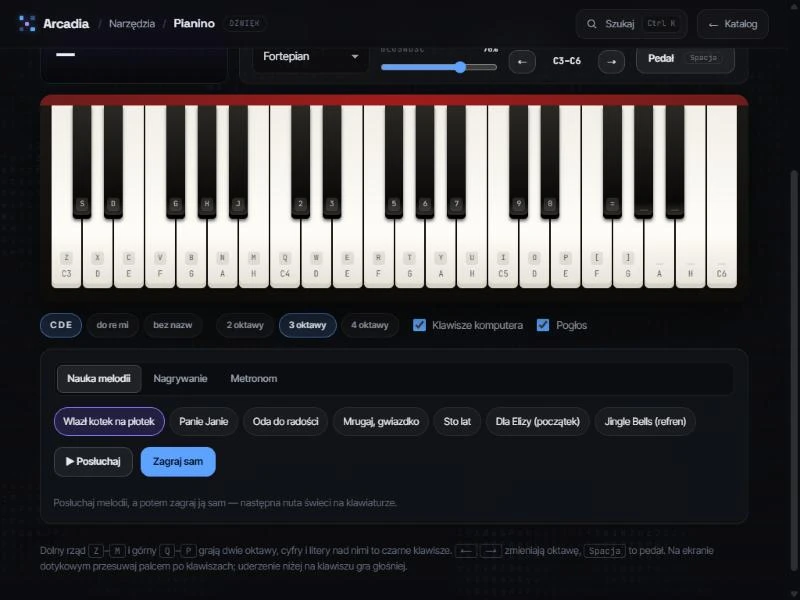Adjust the volume slider
Screen dimensions: 800x600
click(439, 67)
